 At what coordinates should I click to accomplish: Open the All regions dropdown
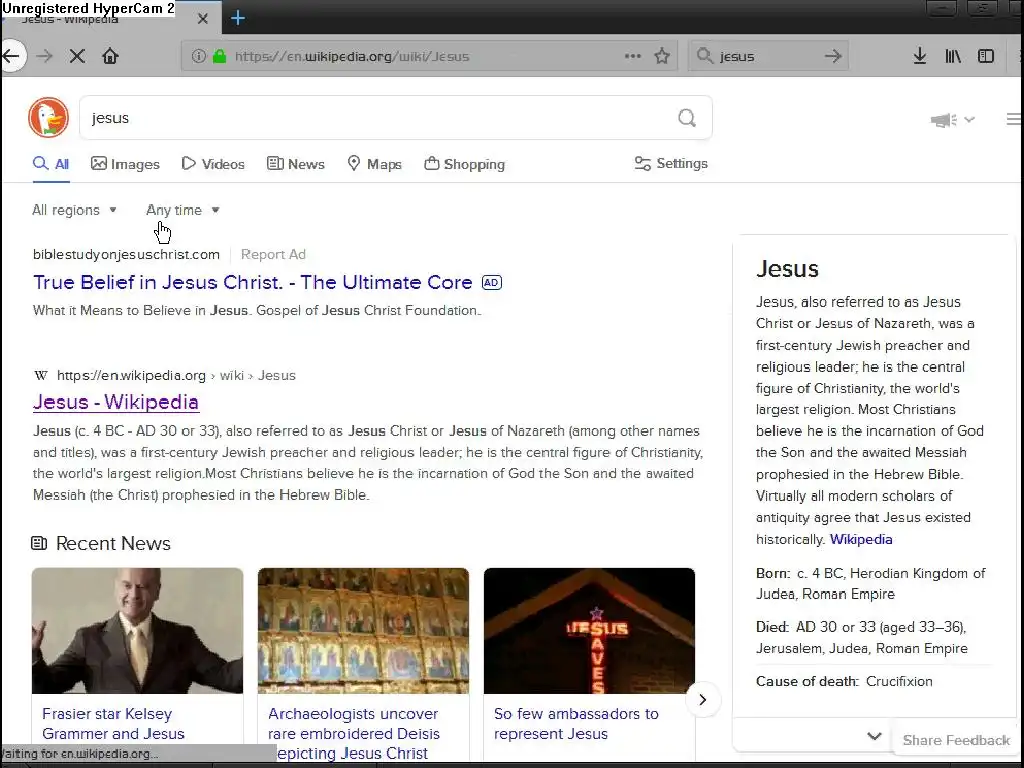(x=74, y=210)
